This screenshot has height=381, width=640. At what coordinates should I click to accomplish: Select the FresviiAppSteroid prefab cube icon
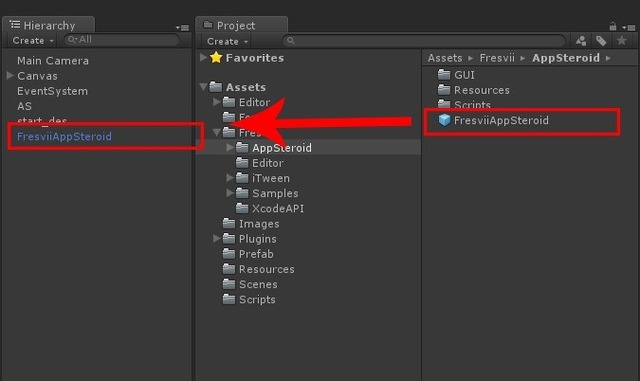(x=444, y=120)
